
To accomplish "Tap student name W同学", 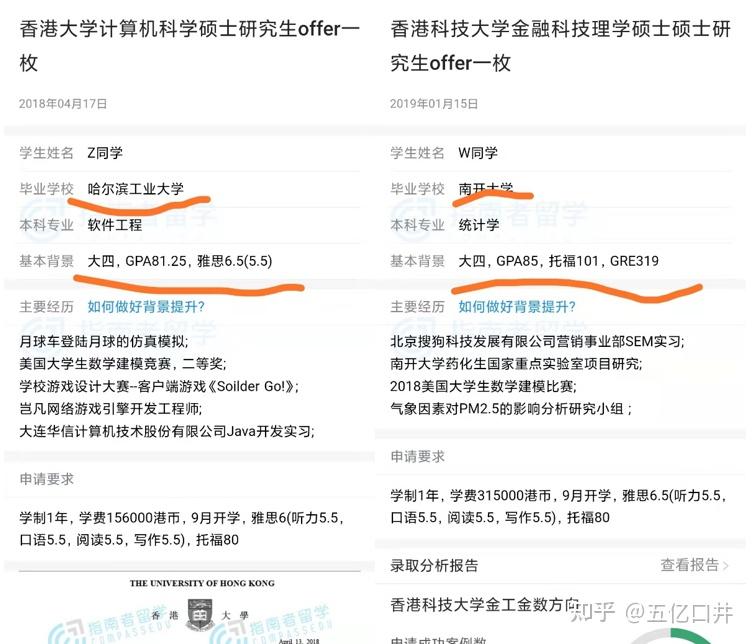I will (x=478, y=153).
